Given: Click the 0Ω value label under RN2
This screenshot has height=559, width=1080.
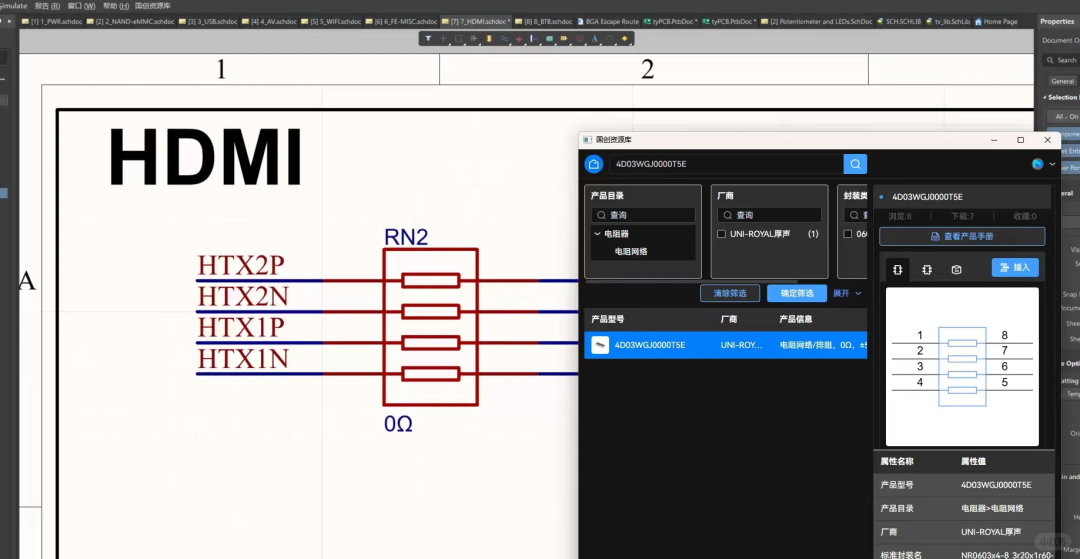Looking at the screenshot, I should (398, 424).
